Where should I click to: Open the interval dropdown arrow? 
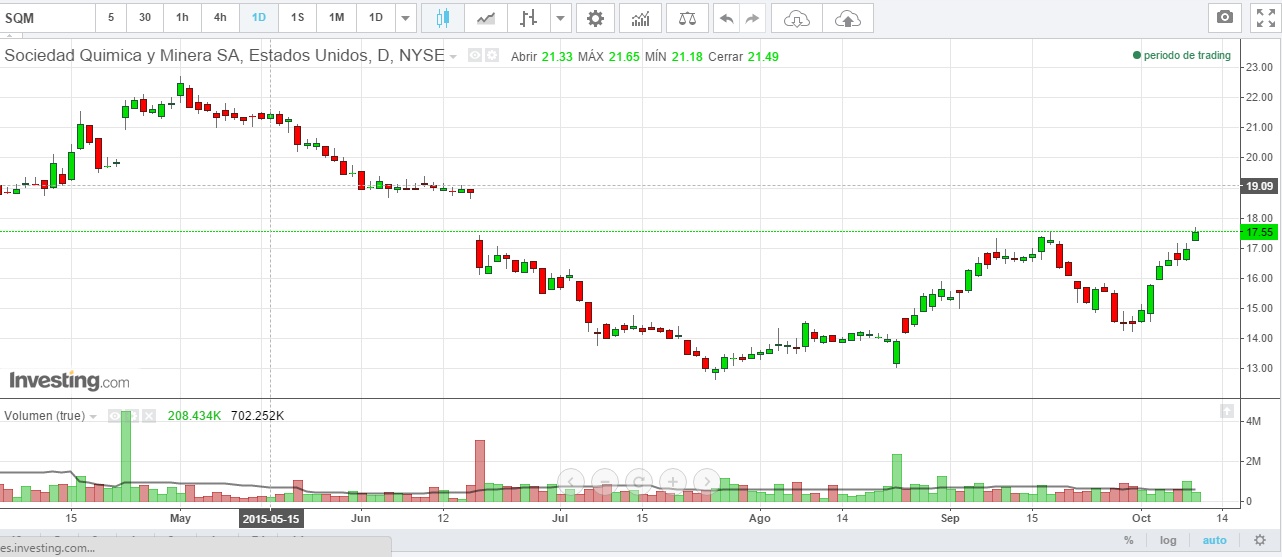(405, 18)
